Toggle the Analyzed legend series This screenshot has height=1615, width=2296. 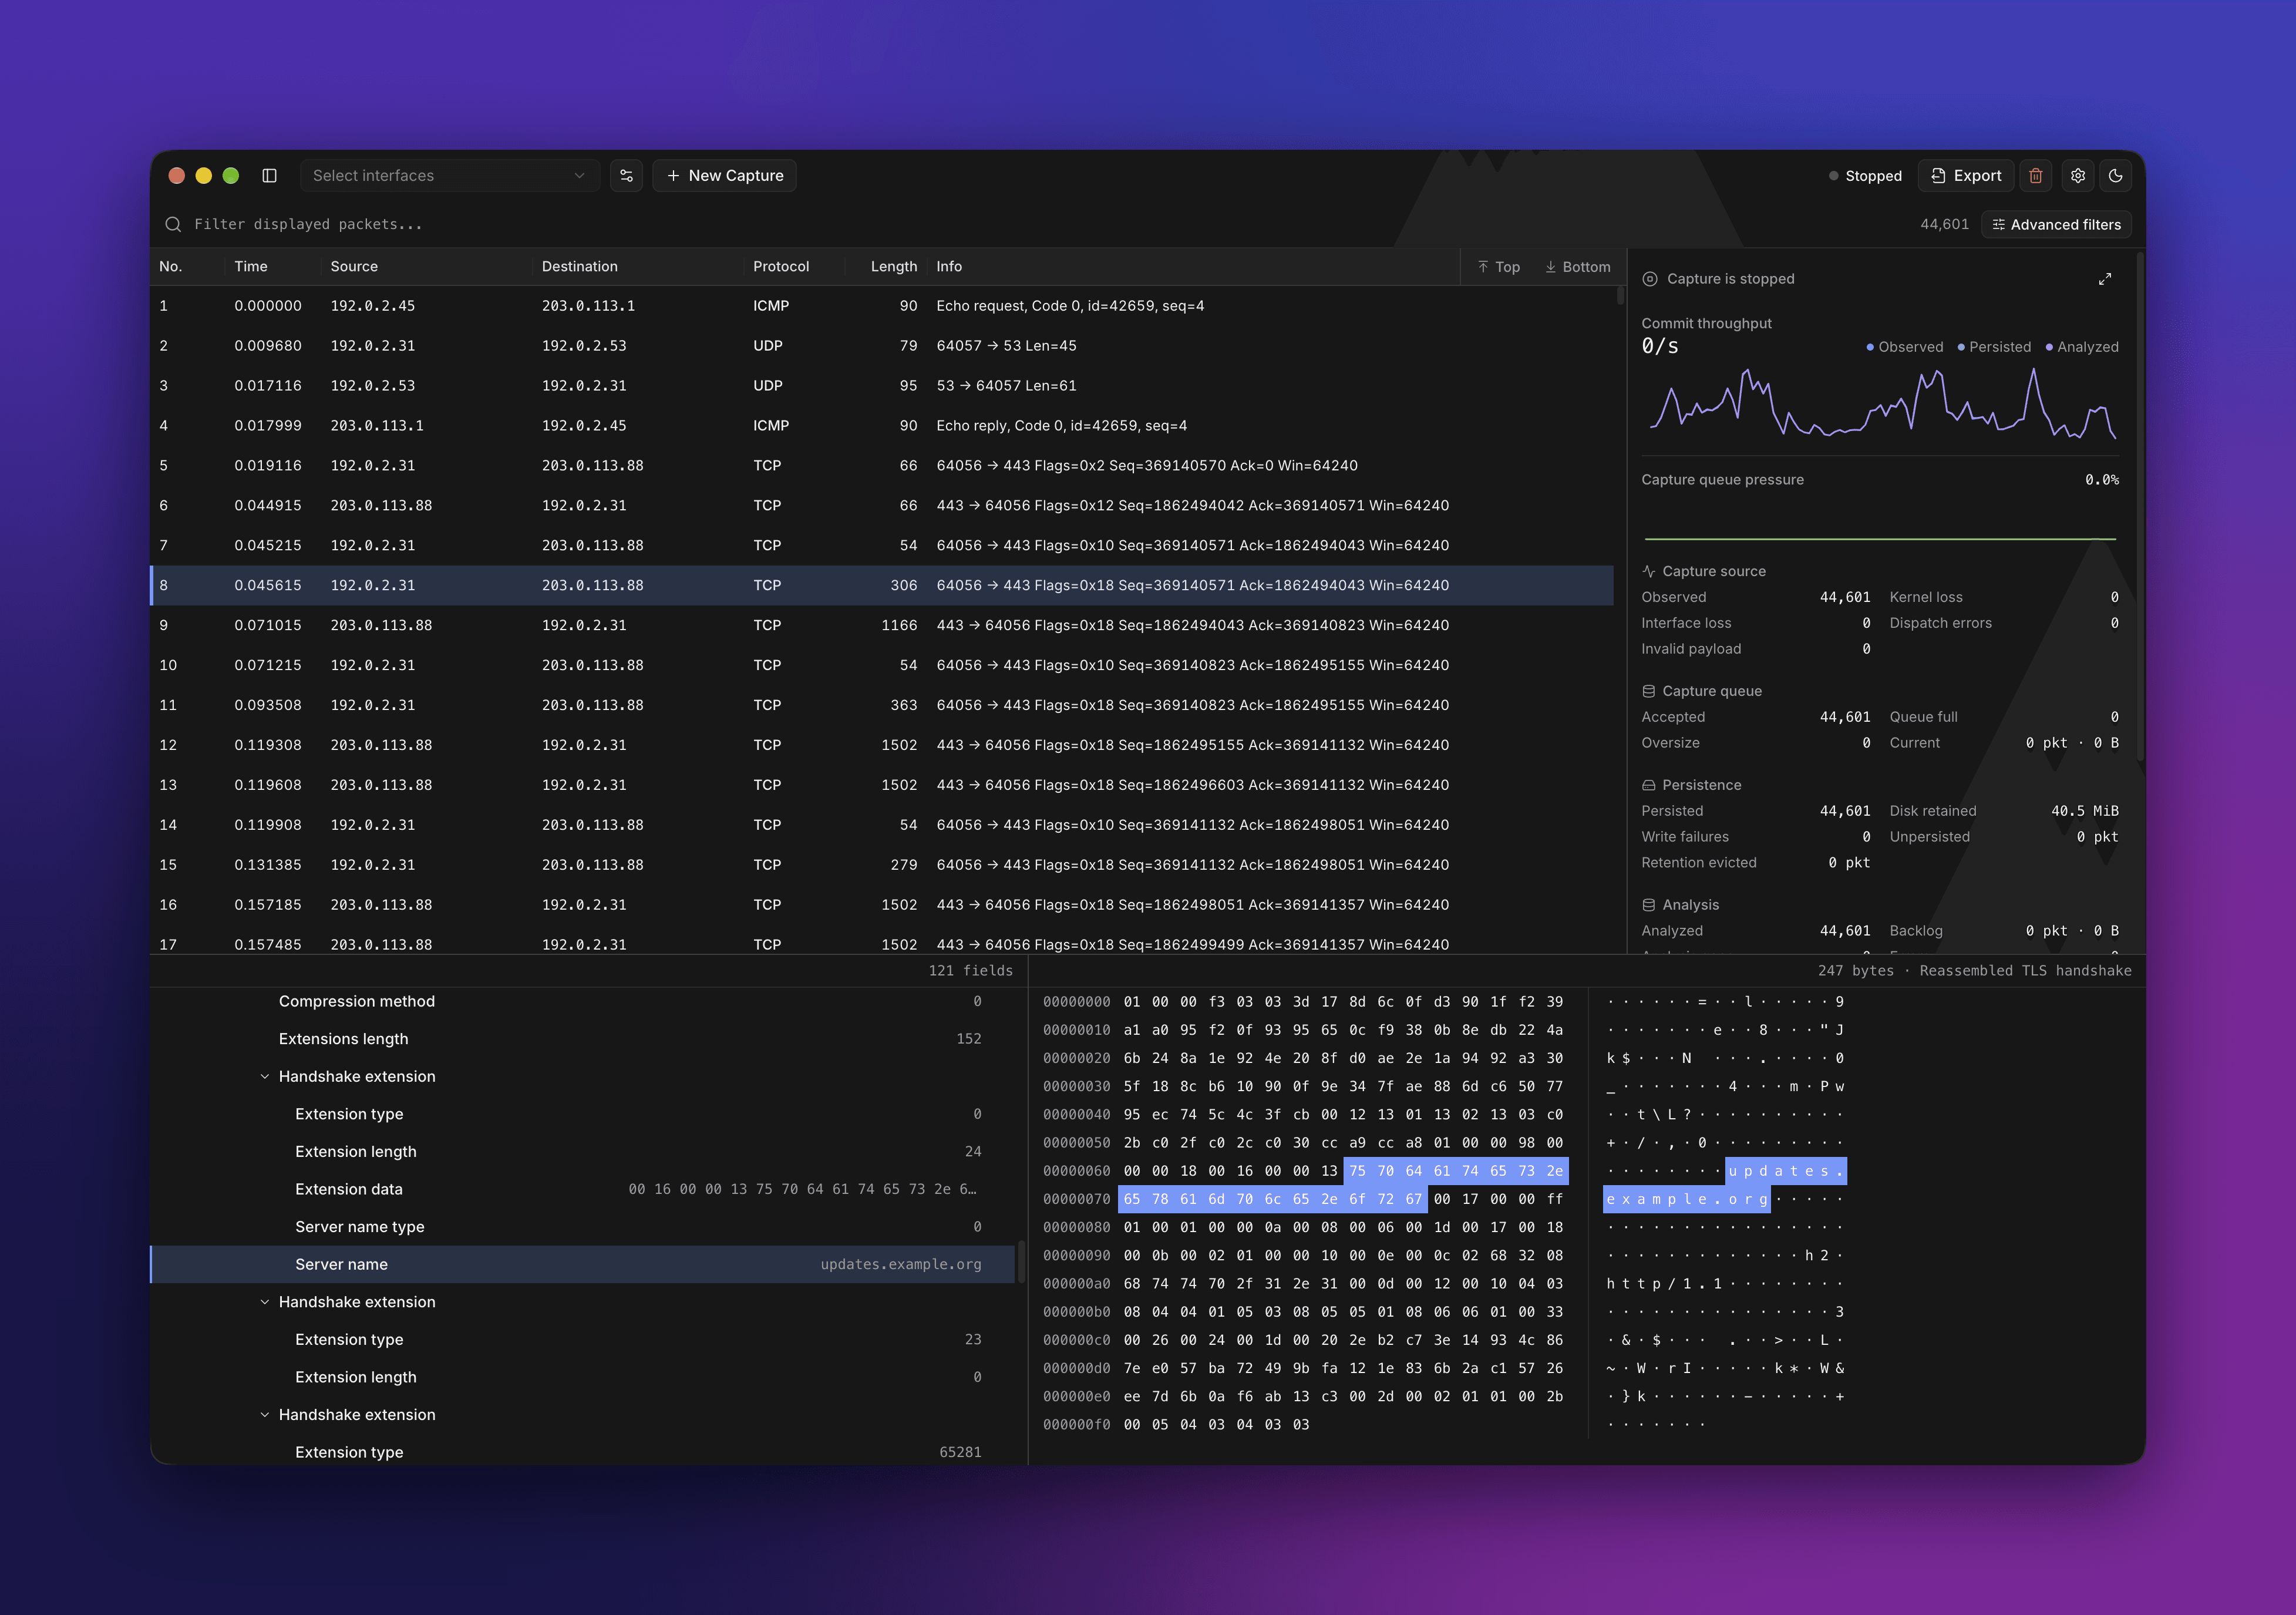[x=2082, y=347]
